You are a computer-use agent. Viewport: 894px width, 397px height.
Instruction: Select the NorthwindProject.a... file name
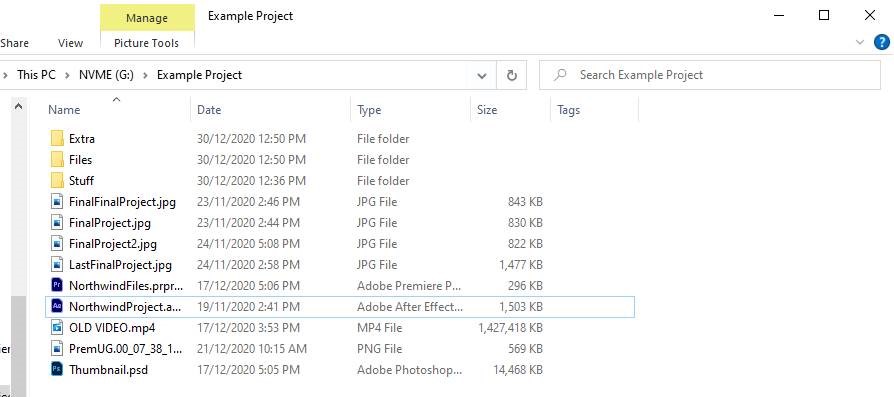click(x=125, y=306)
